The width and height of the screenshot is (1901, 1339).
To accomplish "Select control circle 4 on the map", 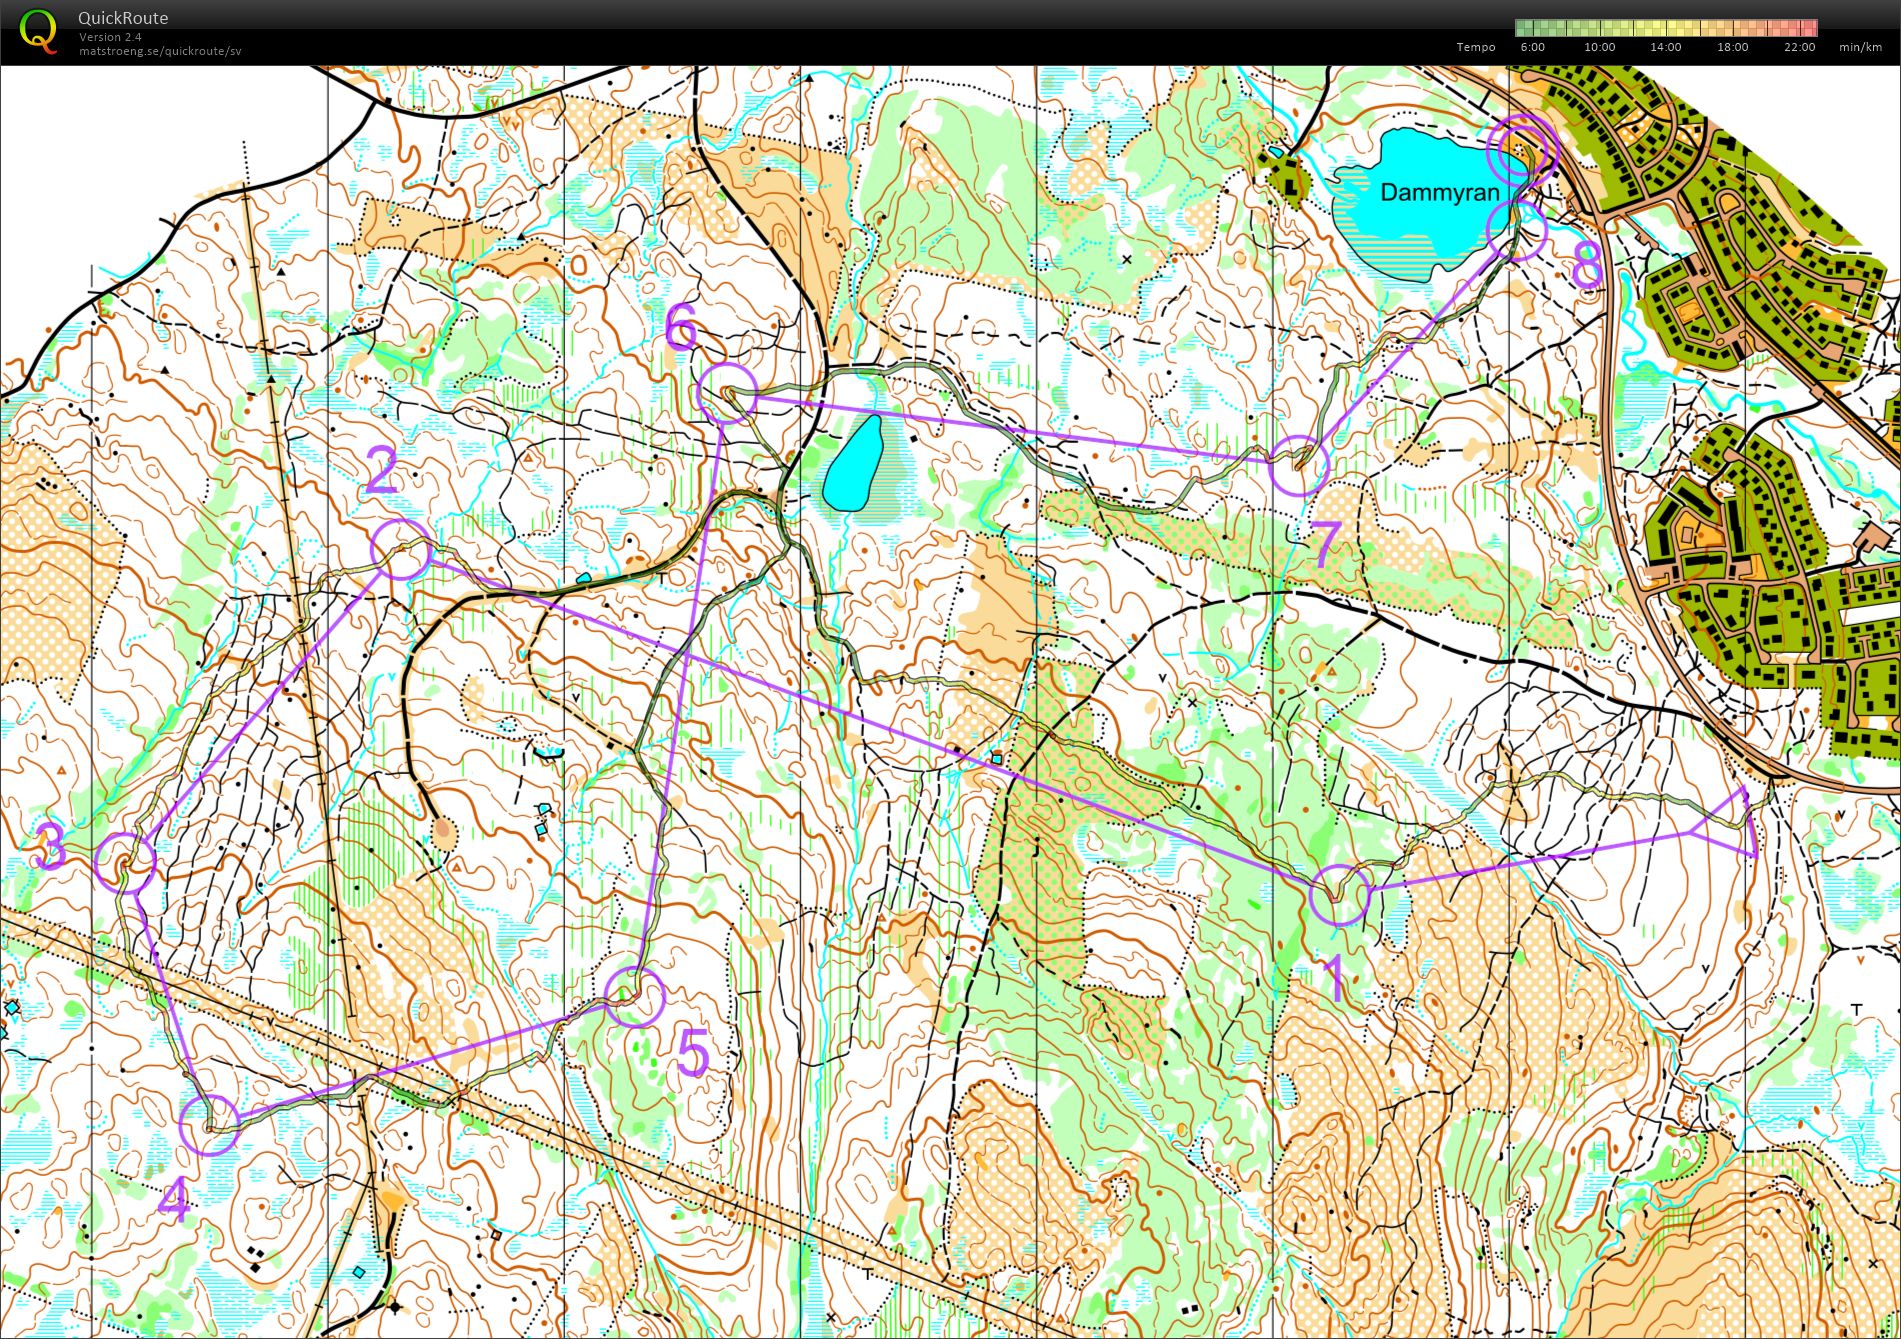I will 210,1125.
